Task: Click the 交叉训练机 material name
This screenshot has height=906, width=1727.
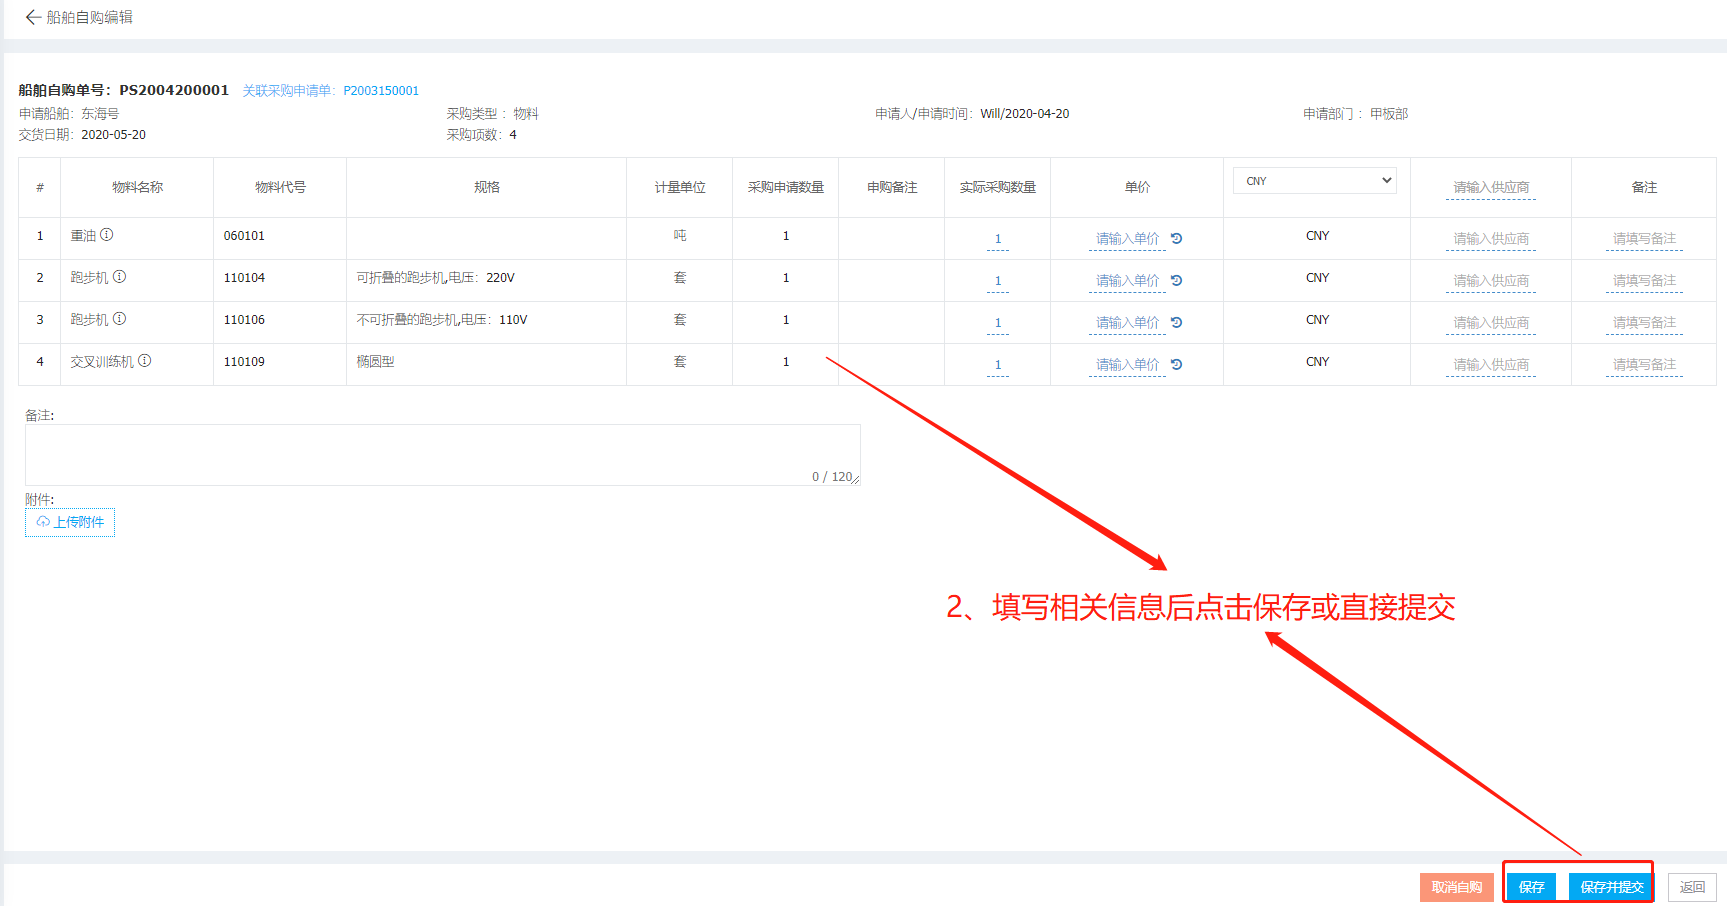Action: coord(102,362)
